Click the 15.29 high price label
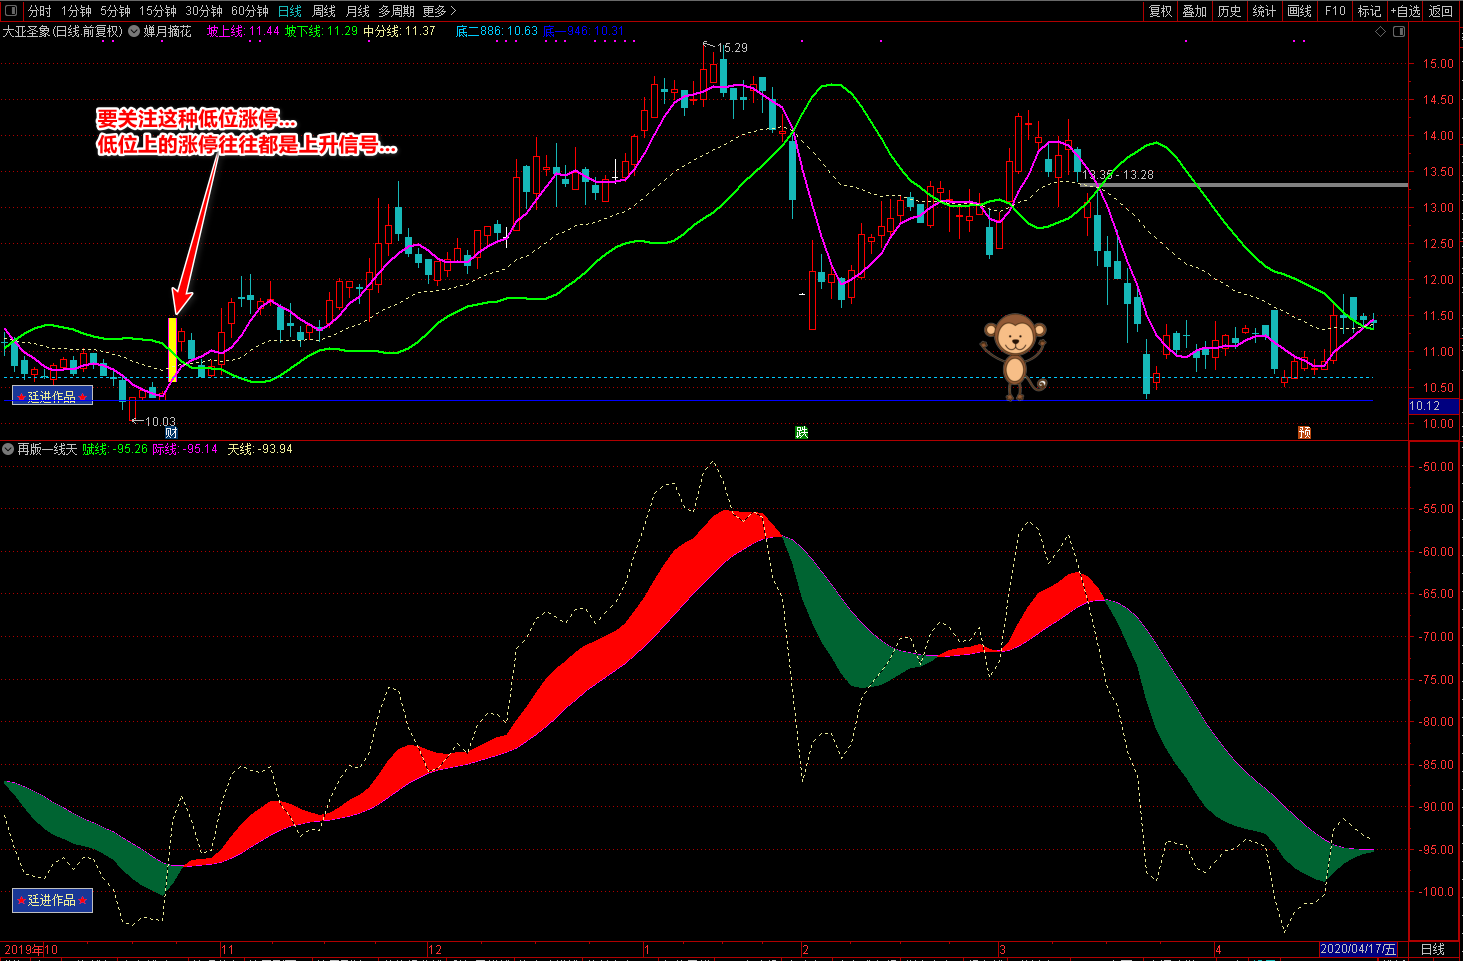Screen dimensions: 1463x961 [x=732, y=48]
